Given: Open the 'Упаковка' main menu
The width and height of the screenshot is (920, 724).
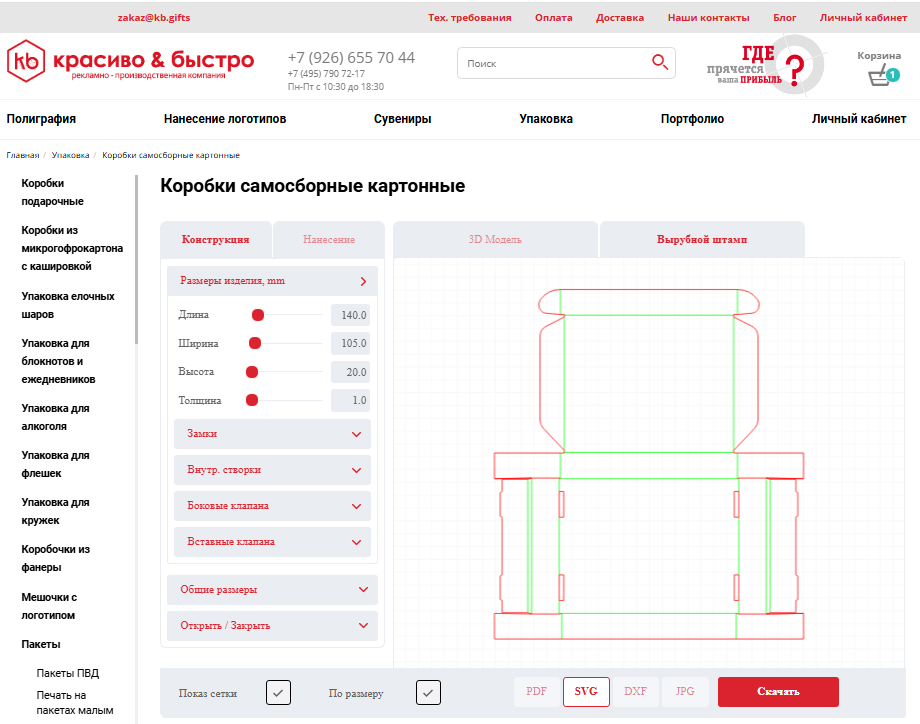Looking at the screenshot, I should point(546,119).
